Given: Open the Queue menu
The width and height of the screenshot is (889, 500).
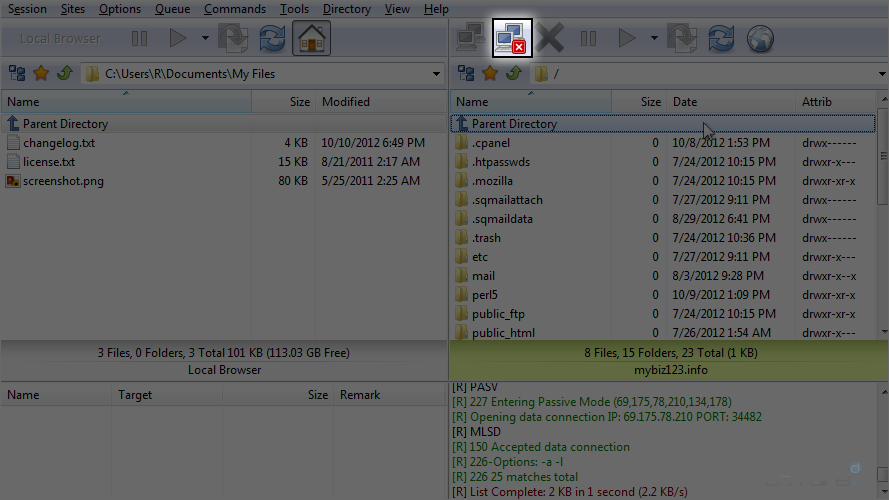Looking at the screenshot, I should pyautogui.click(x=172, y=9).
